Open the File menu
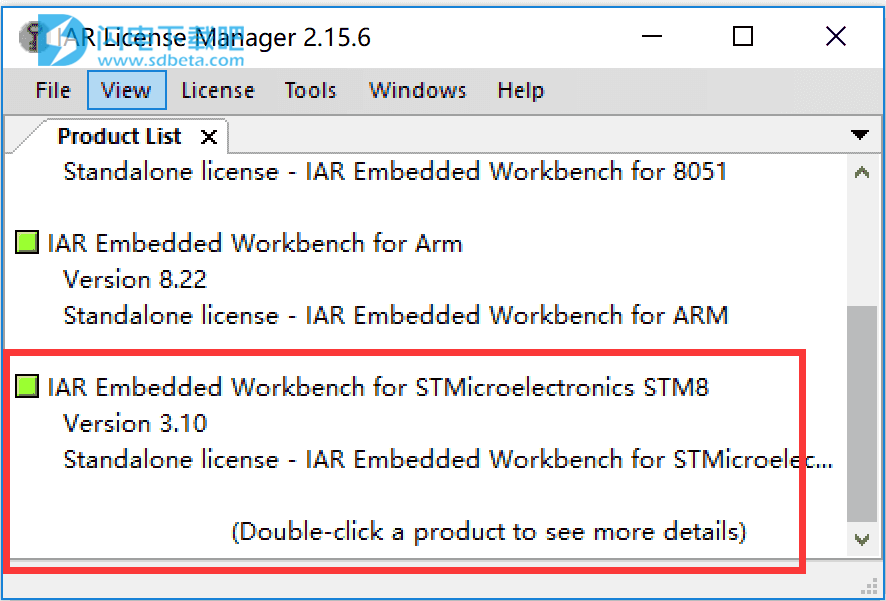Image resolution: width=886 pixels, height=601 pixels. point(52,90)
